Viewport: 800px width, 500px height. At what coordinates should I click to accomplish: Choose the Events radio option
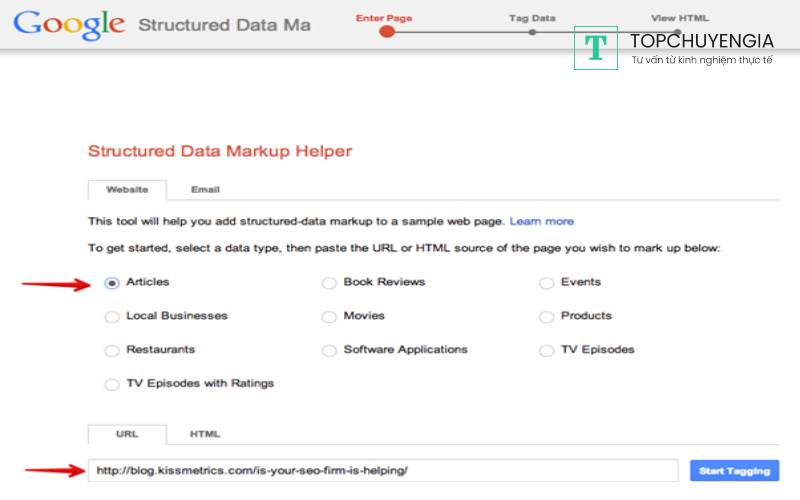[546, 283]
